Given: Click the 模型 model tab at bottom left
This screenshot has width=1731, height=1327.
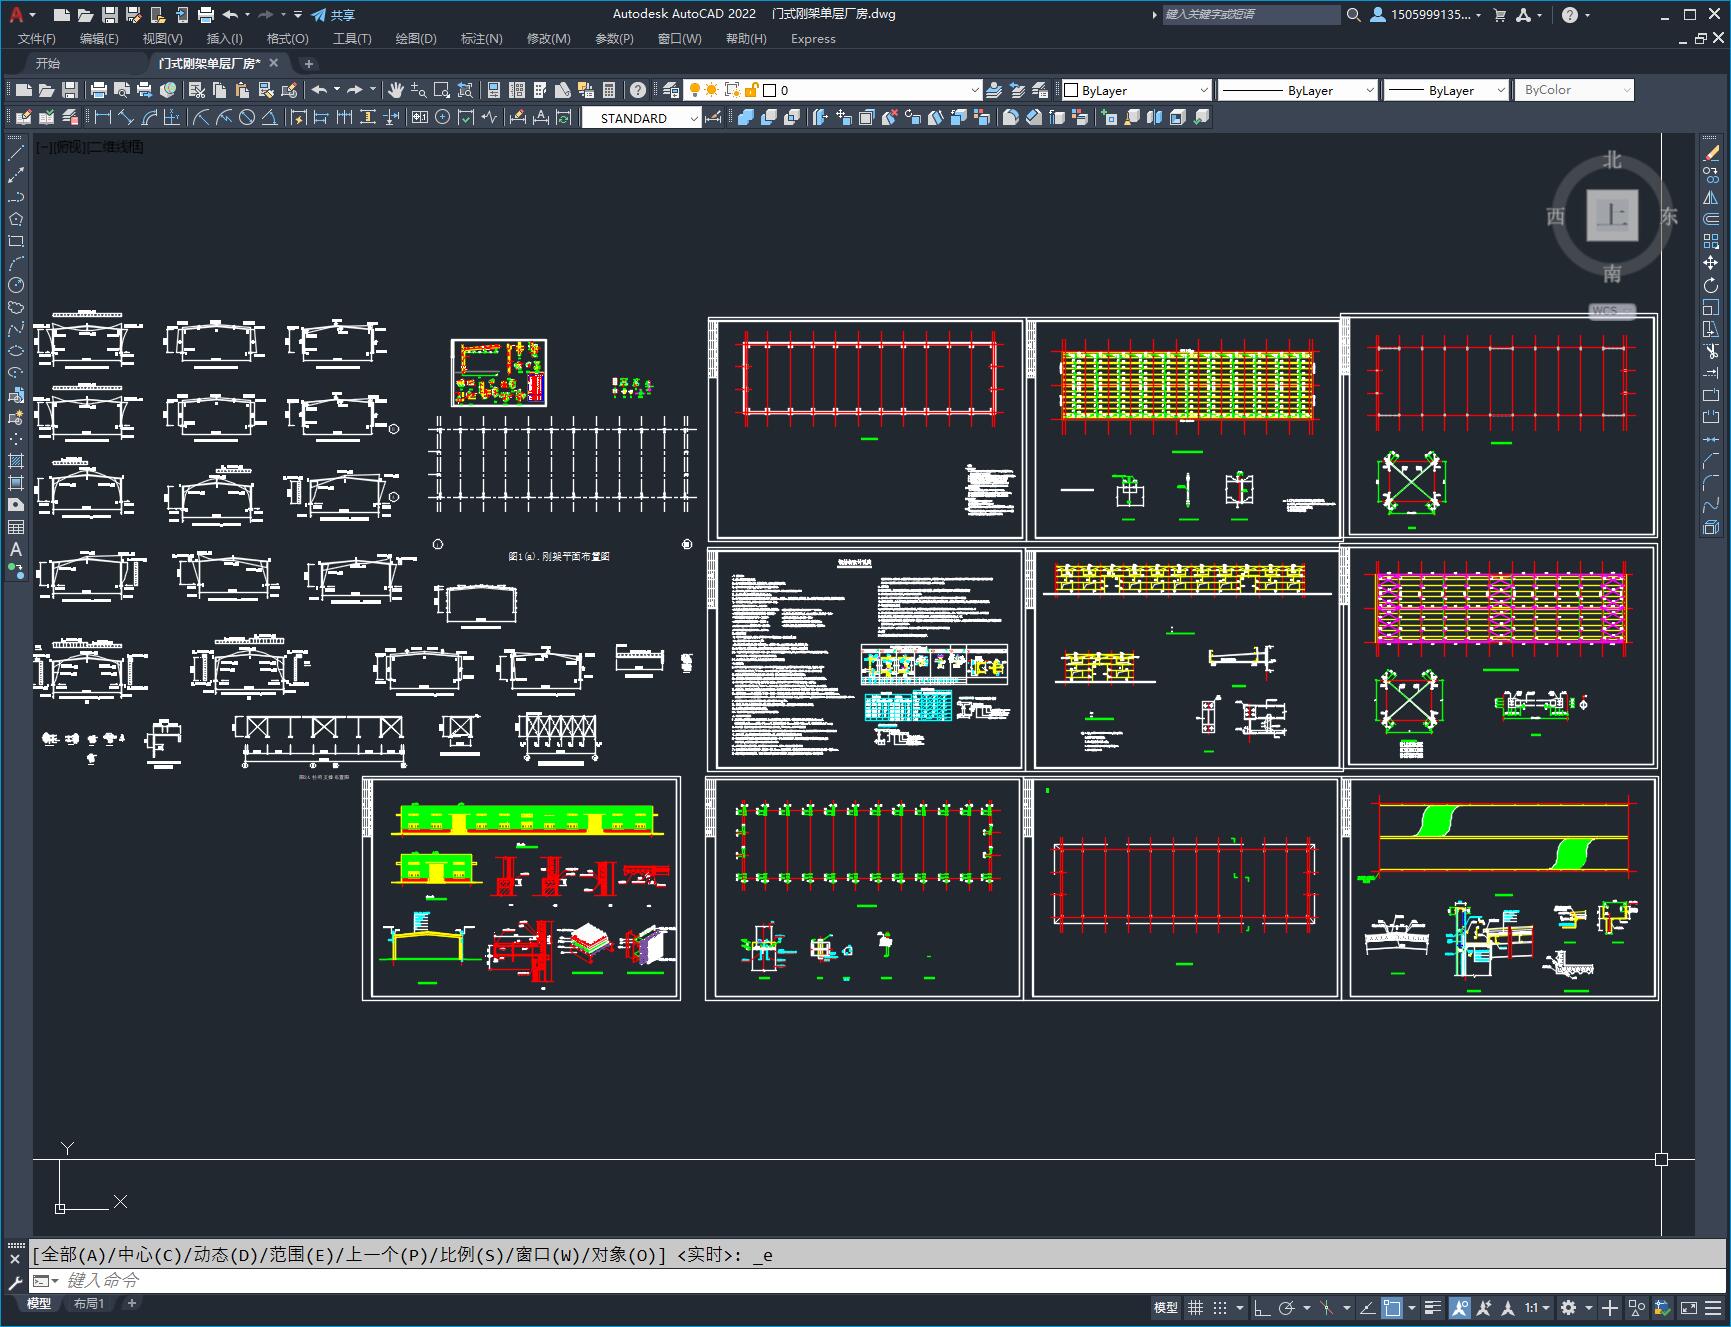Looking at the screenshot, I should point(39,1303).
